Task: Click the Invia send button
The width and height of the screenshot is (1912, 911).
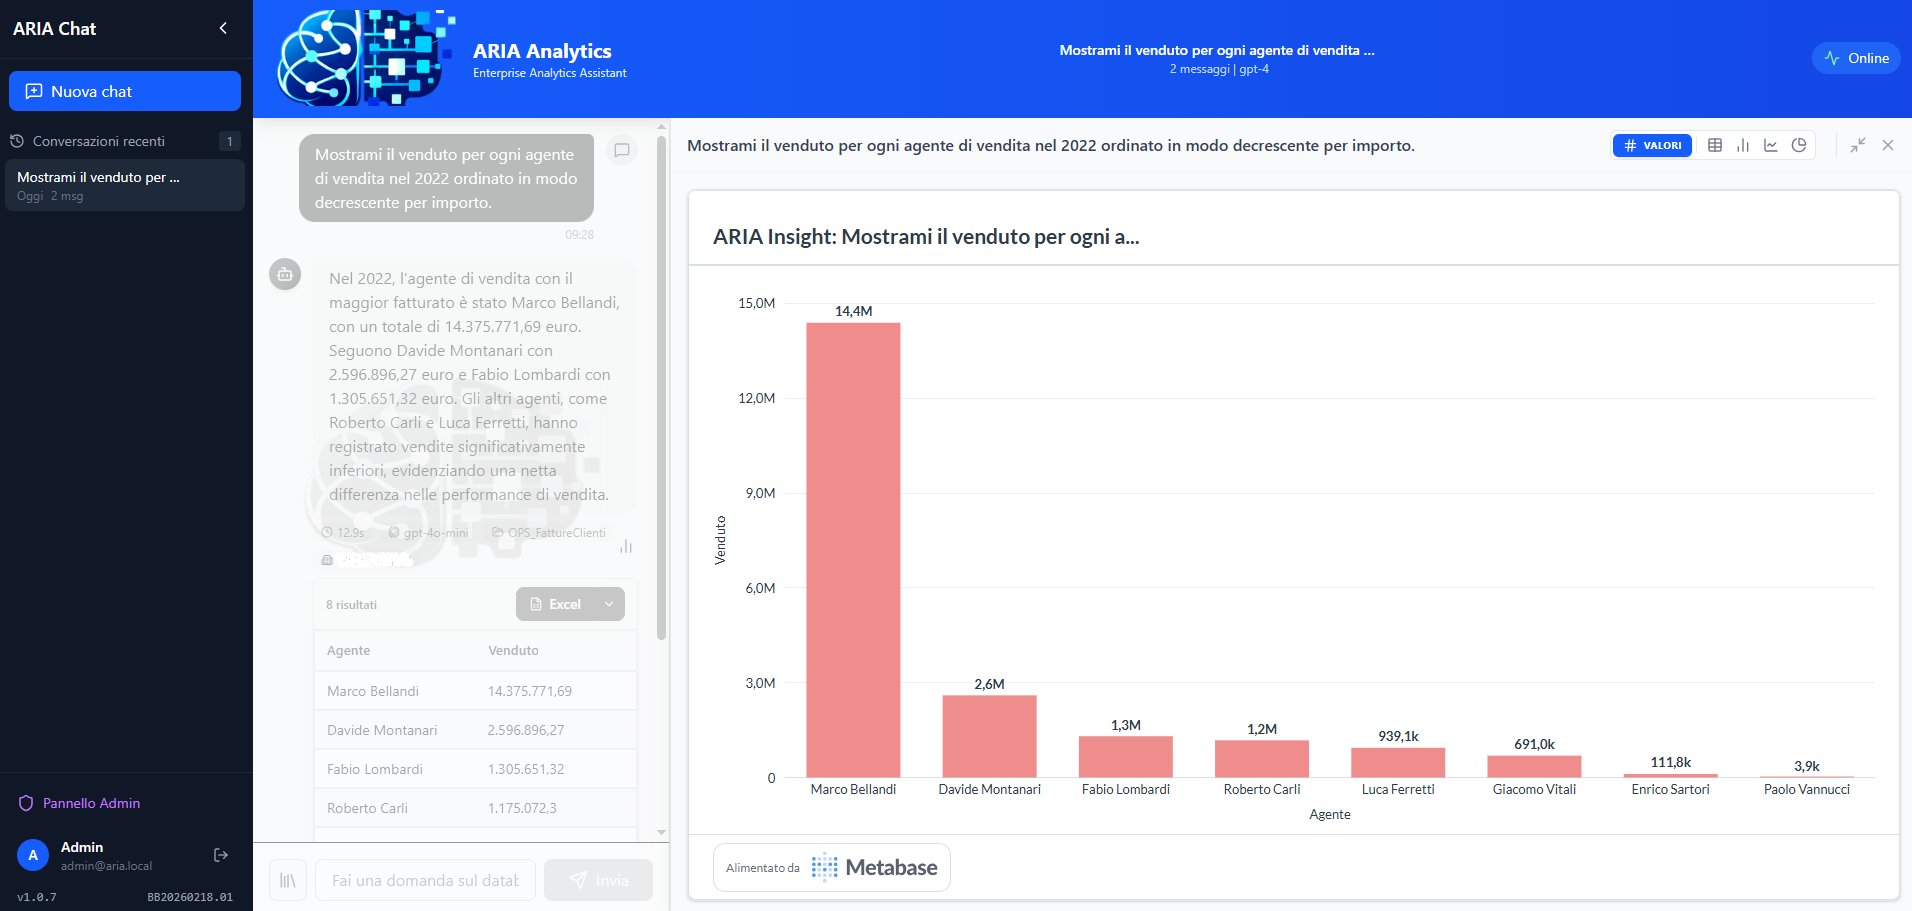Action: tap(599, 880)
